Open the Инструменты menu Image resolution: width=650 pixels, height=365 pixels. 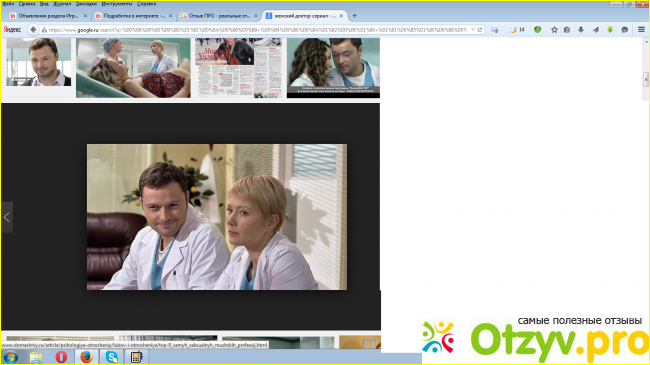(116, 4)
